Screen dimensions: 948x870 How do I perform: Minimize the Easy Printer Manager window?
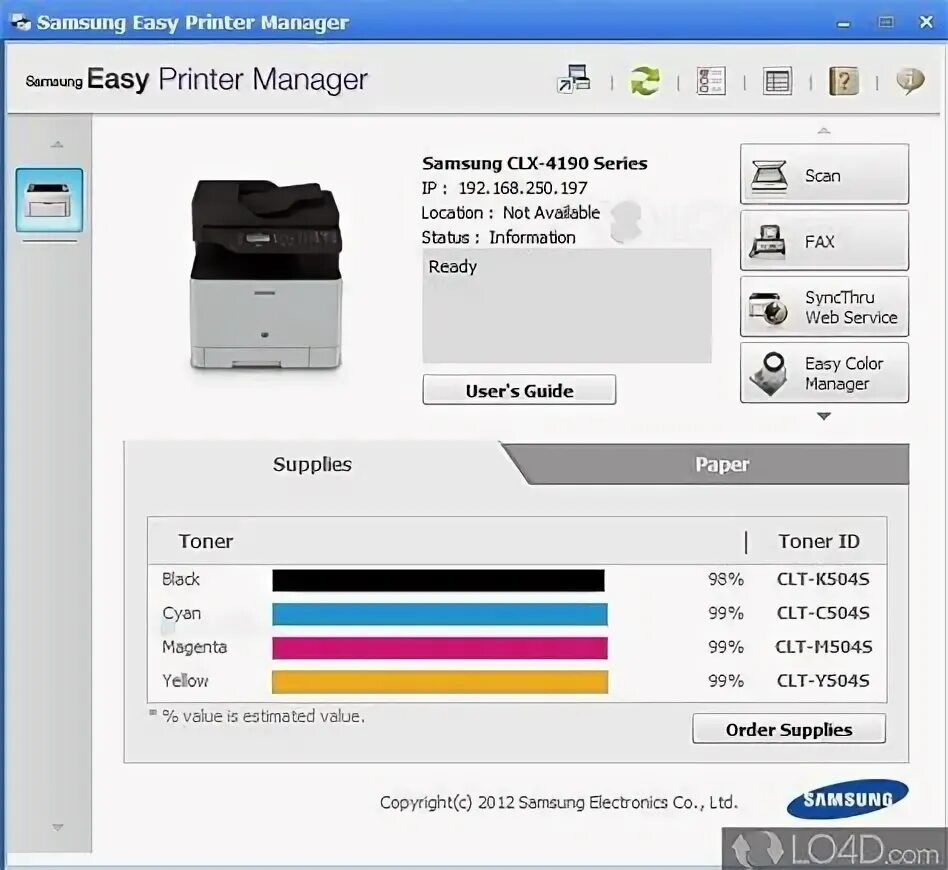pos(843,24)
